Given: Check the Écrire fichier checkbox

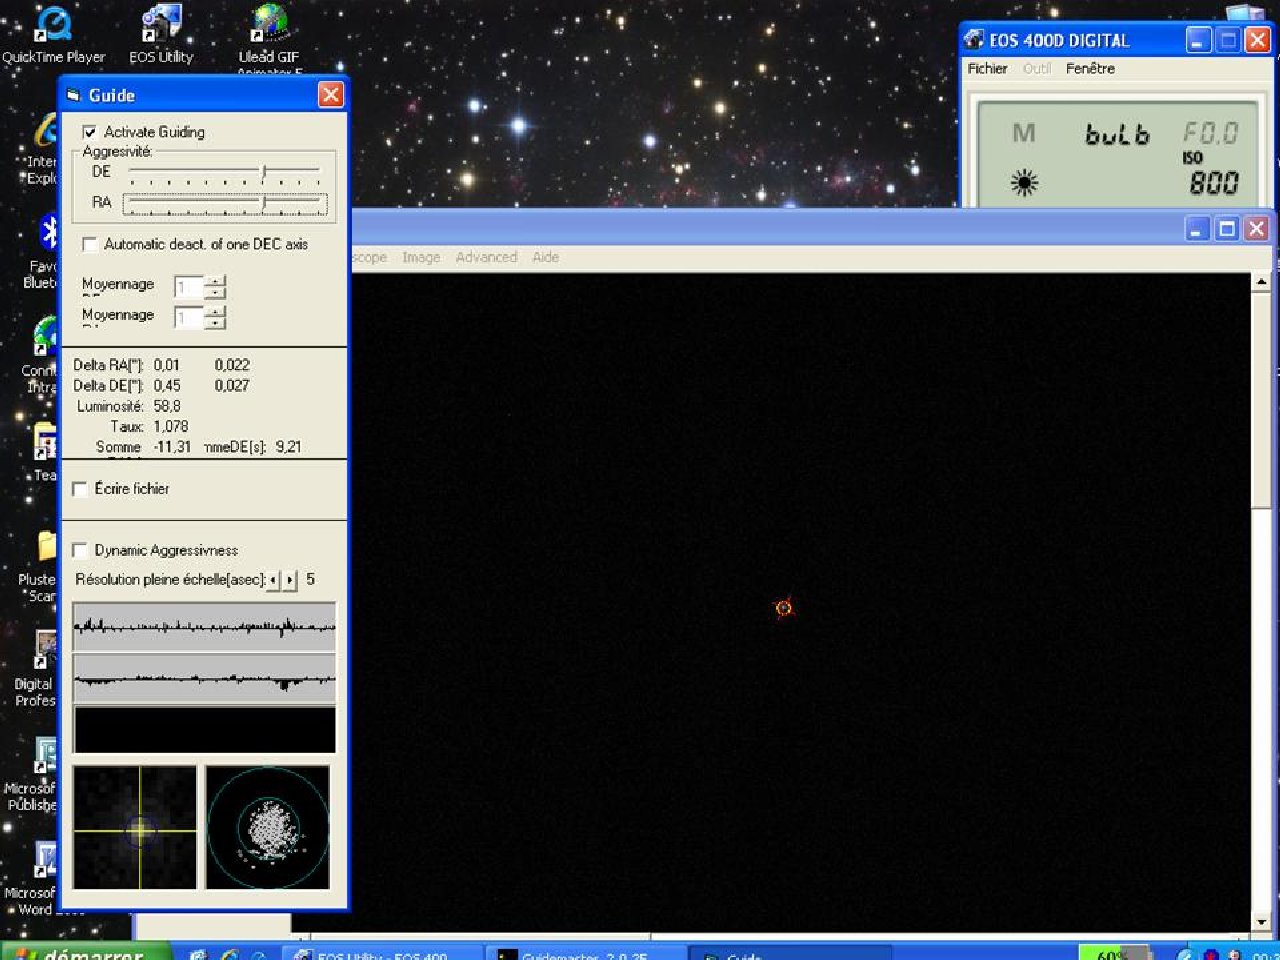Looking at the screenshot, I should click(x=80, y=489).
